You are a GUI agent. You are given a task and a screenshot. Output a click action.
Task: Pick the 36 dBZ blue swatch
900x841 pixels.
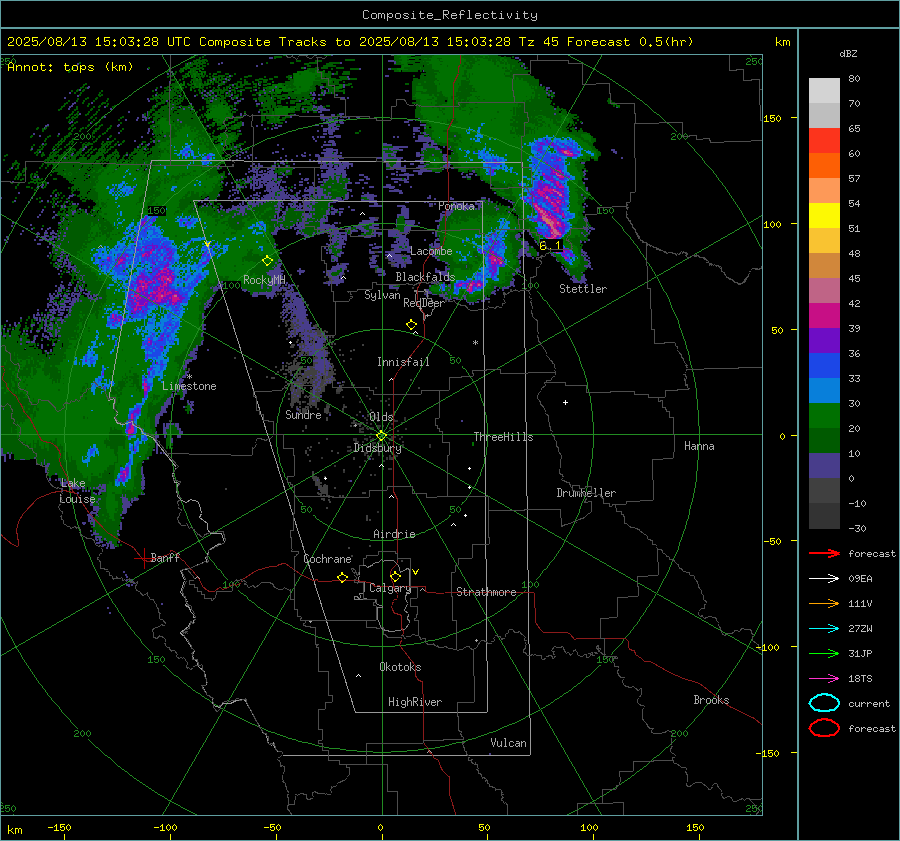click(824, 365)
